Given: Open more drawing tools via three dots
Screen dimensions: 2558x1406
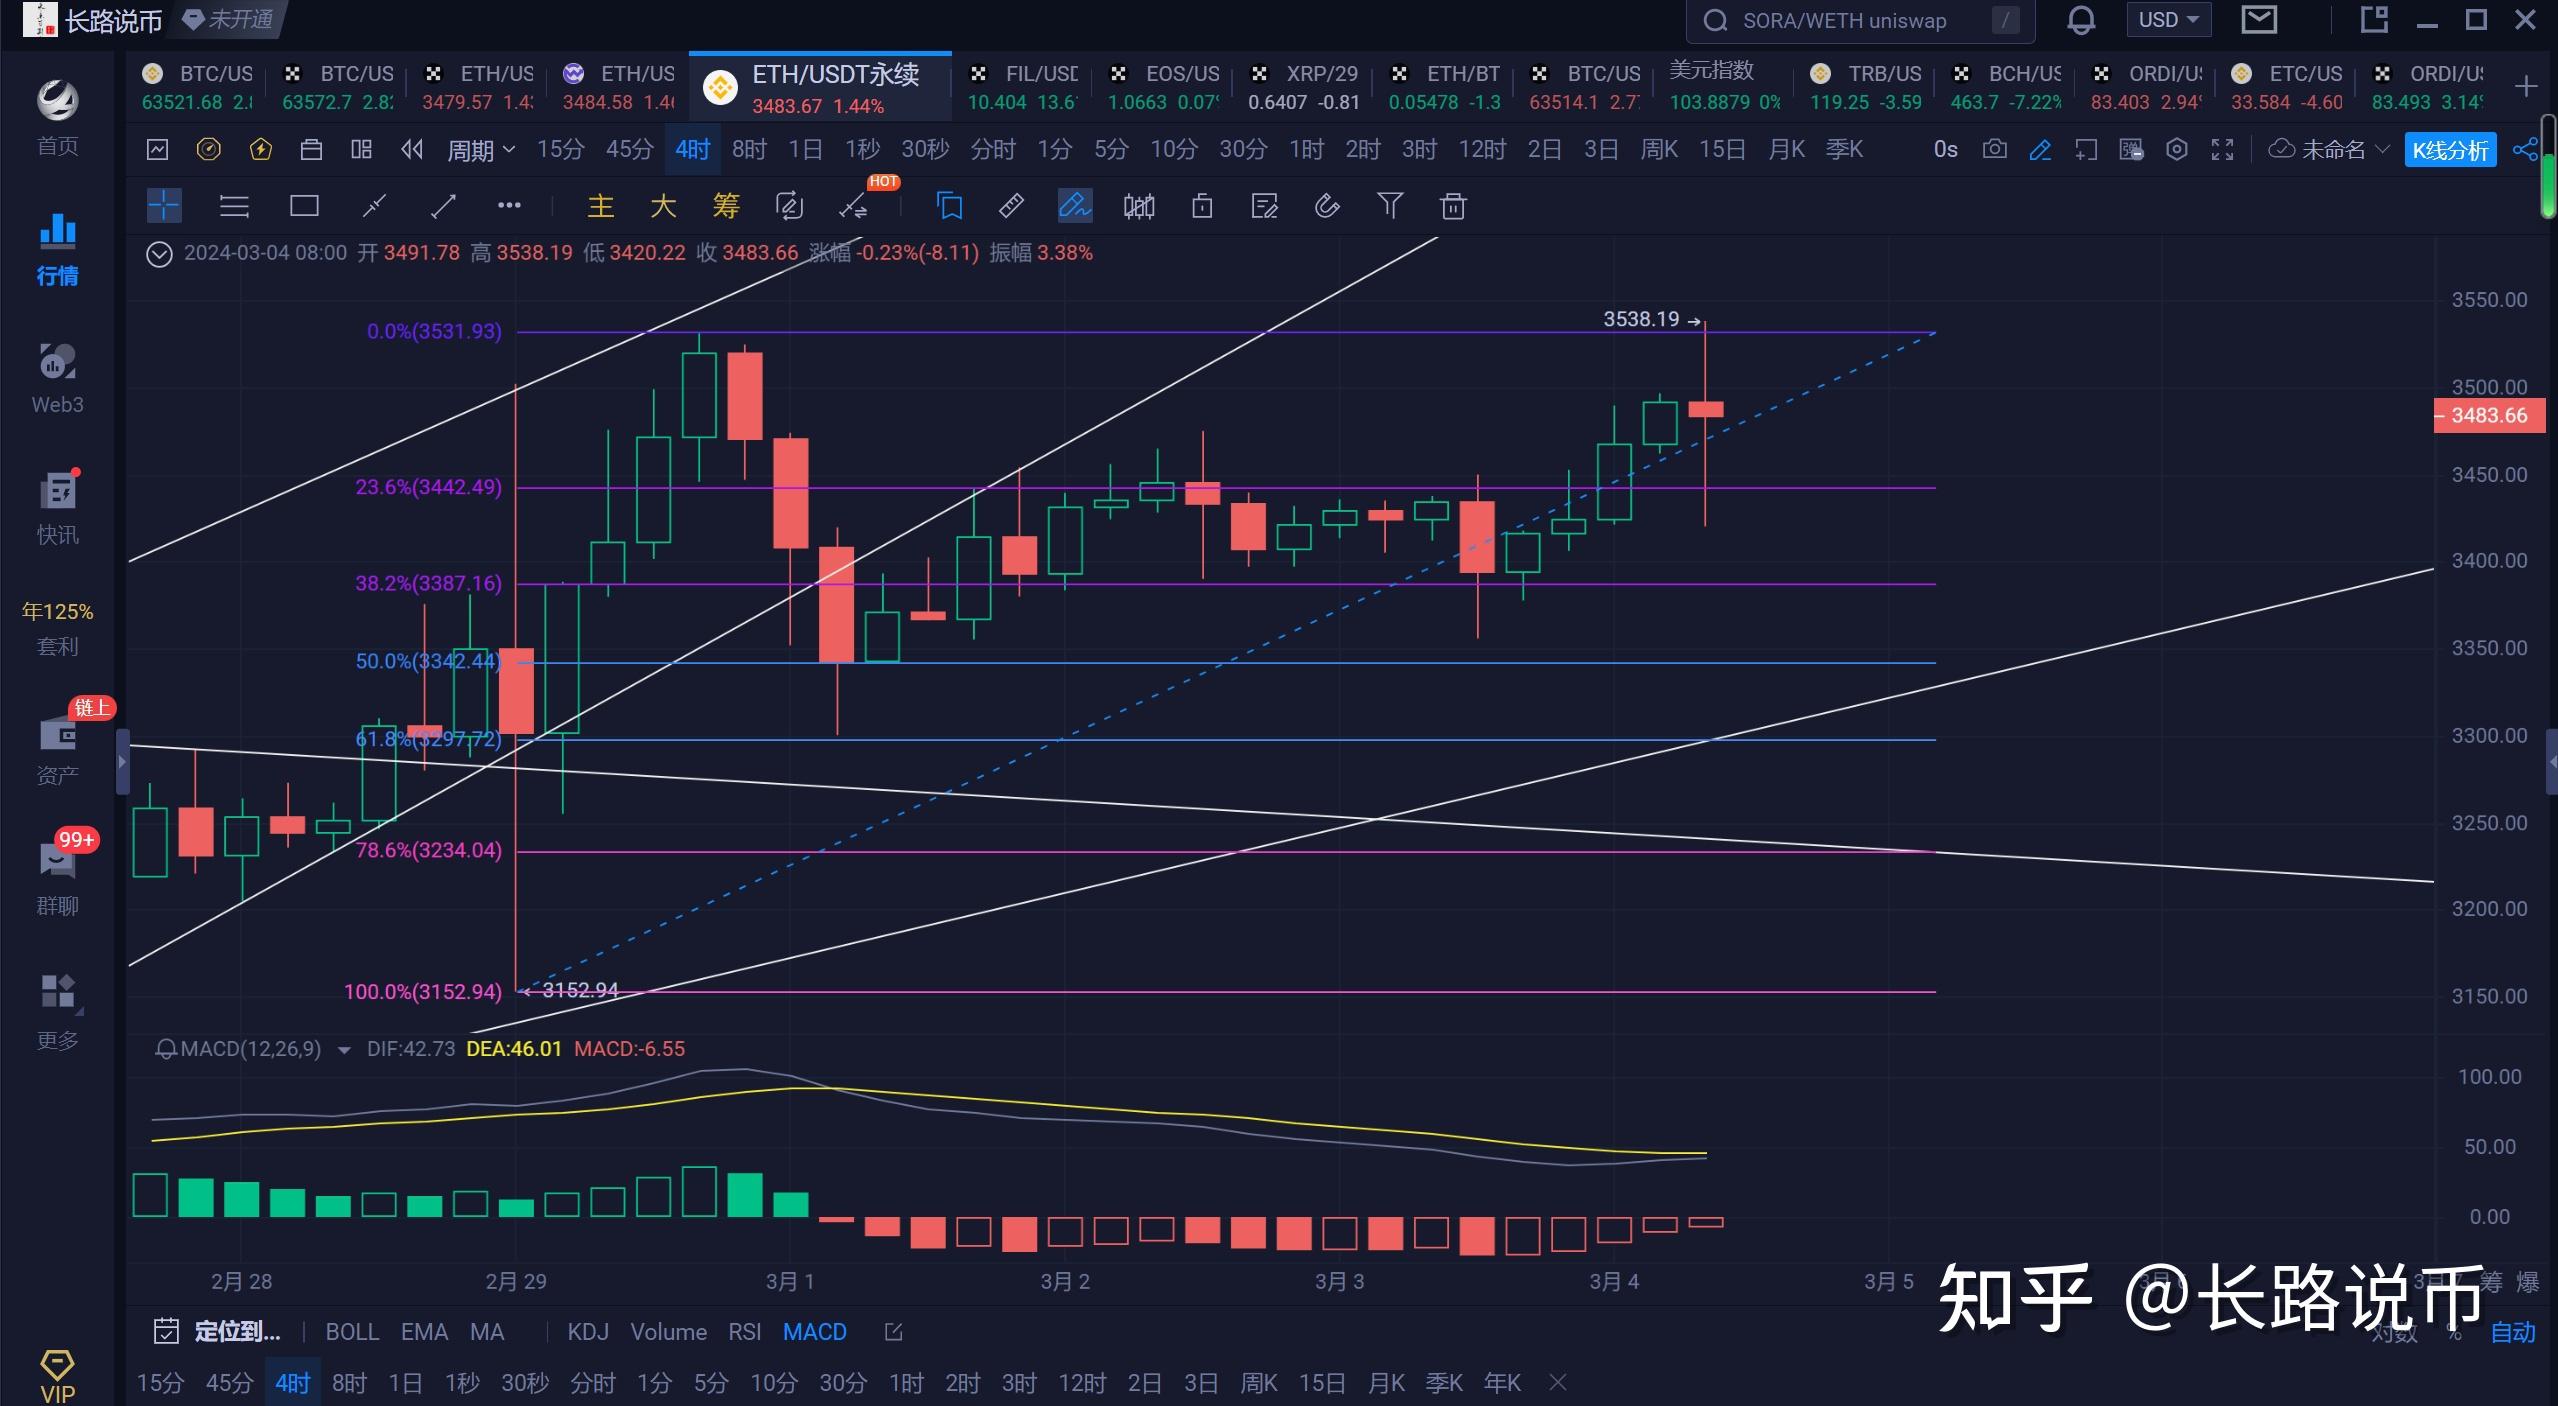Looking at the screenshot, I should tap(509, 206).
